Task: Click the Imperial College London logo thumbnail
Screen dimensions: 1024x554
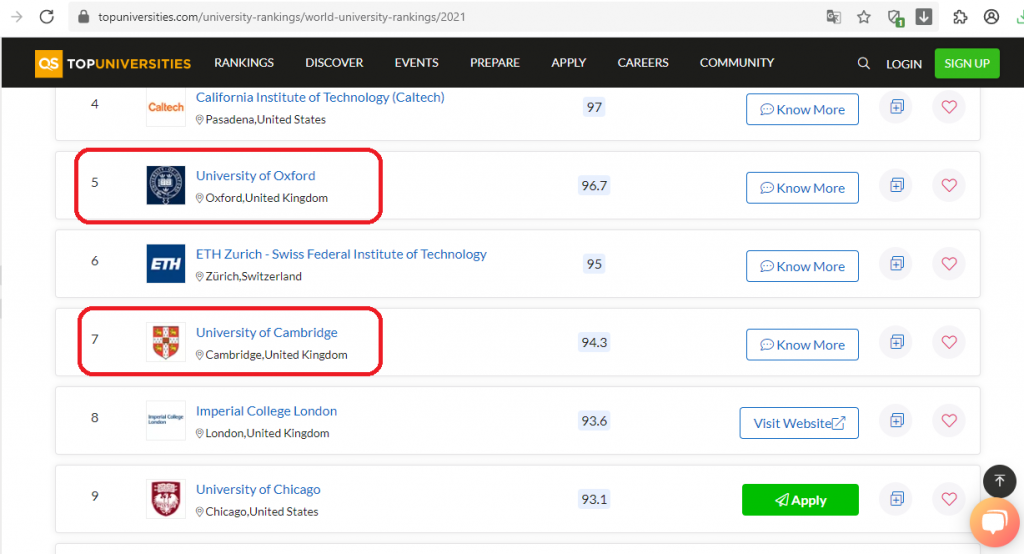Action: [166, 420]
